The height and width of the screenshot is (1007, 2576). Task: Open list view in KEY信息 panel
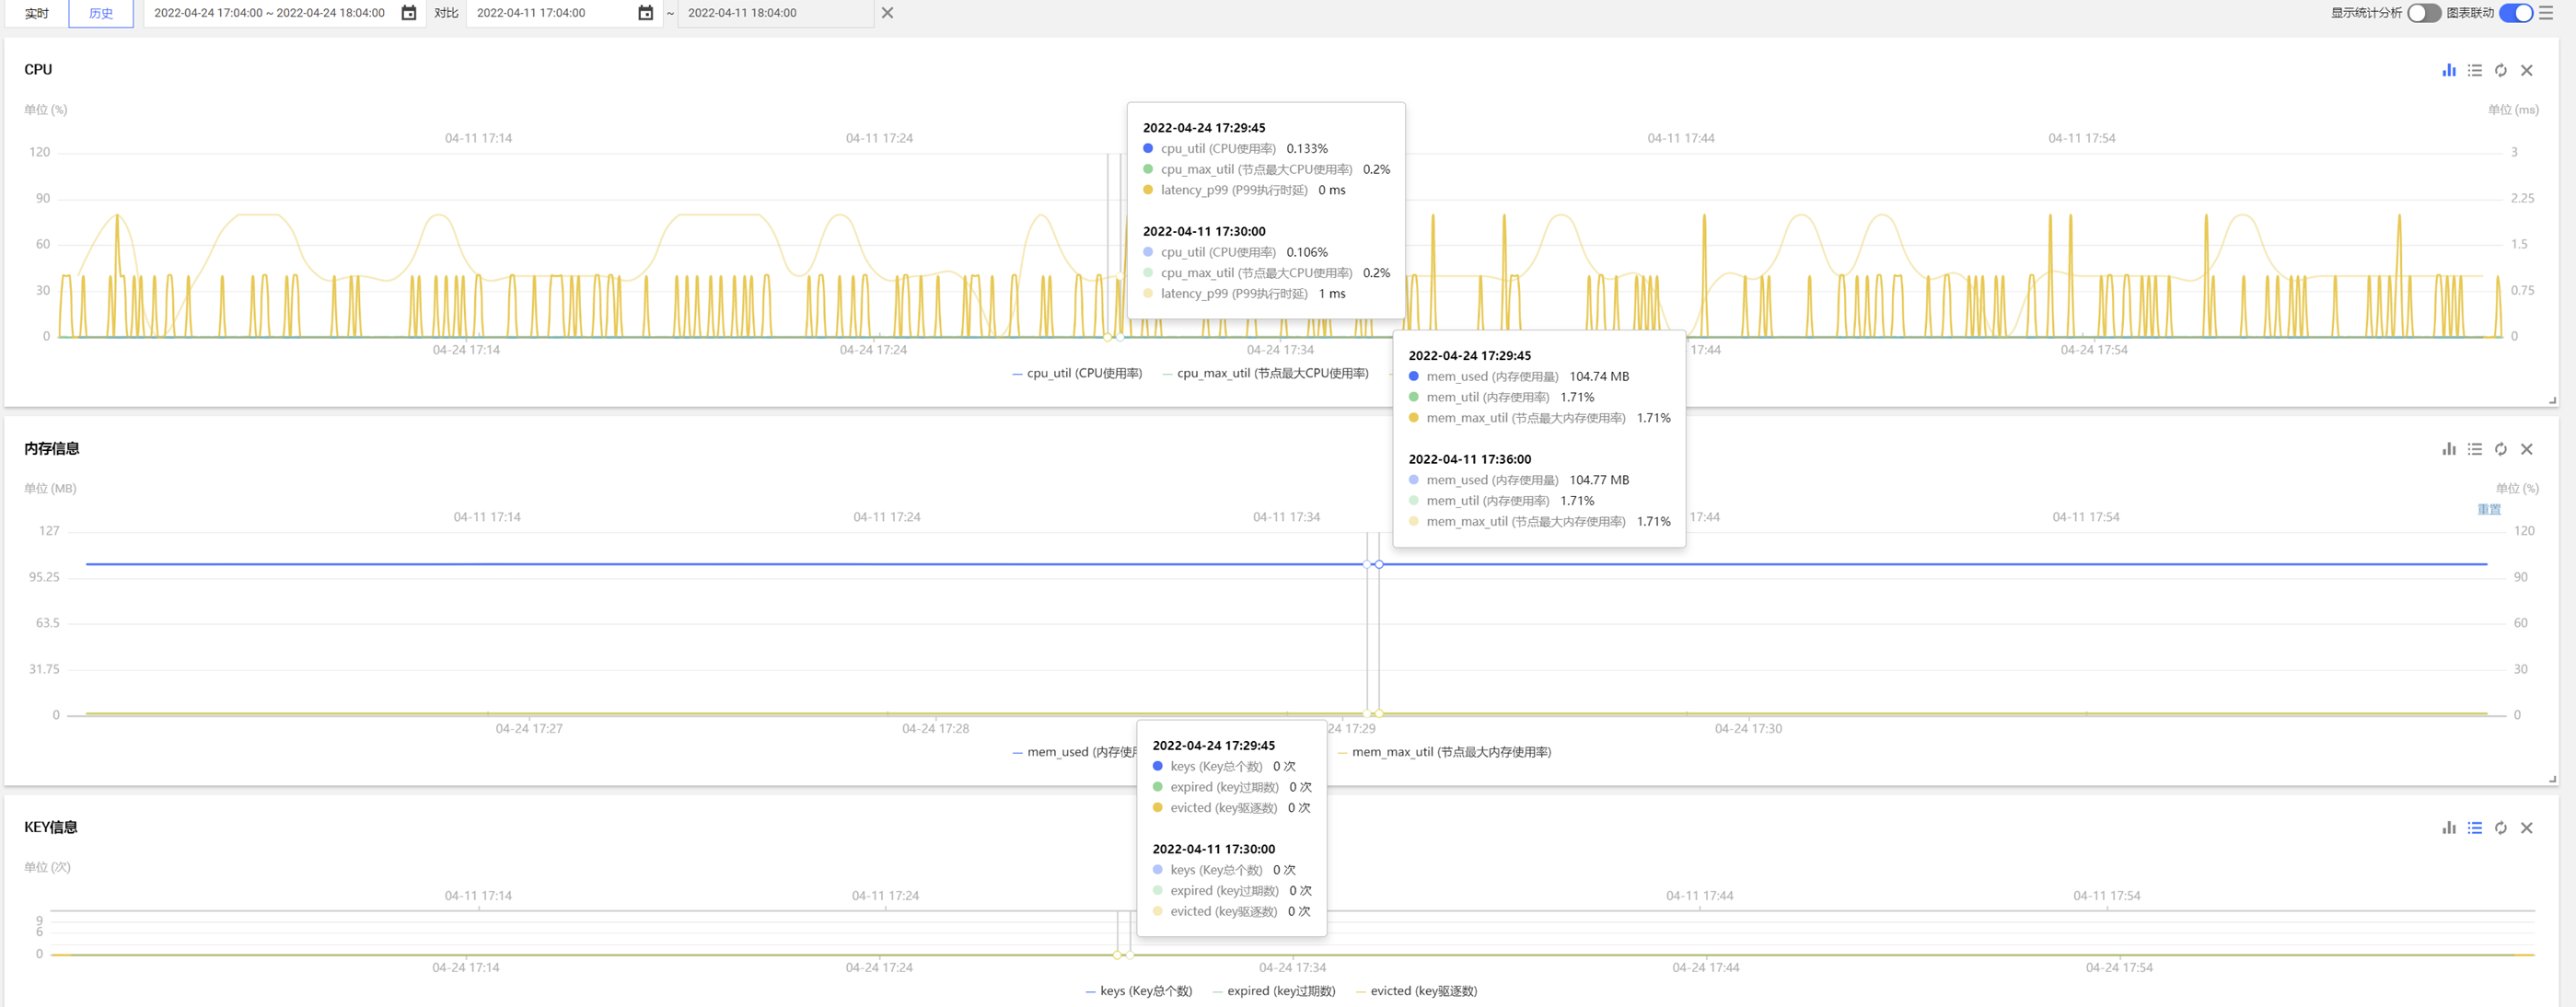point(2474,828)
